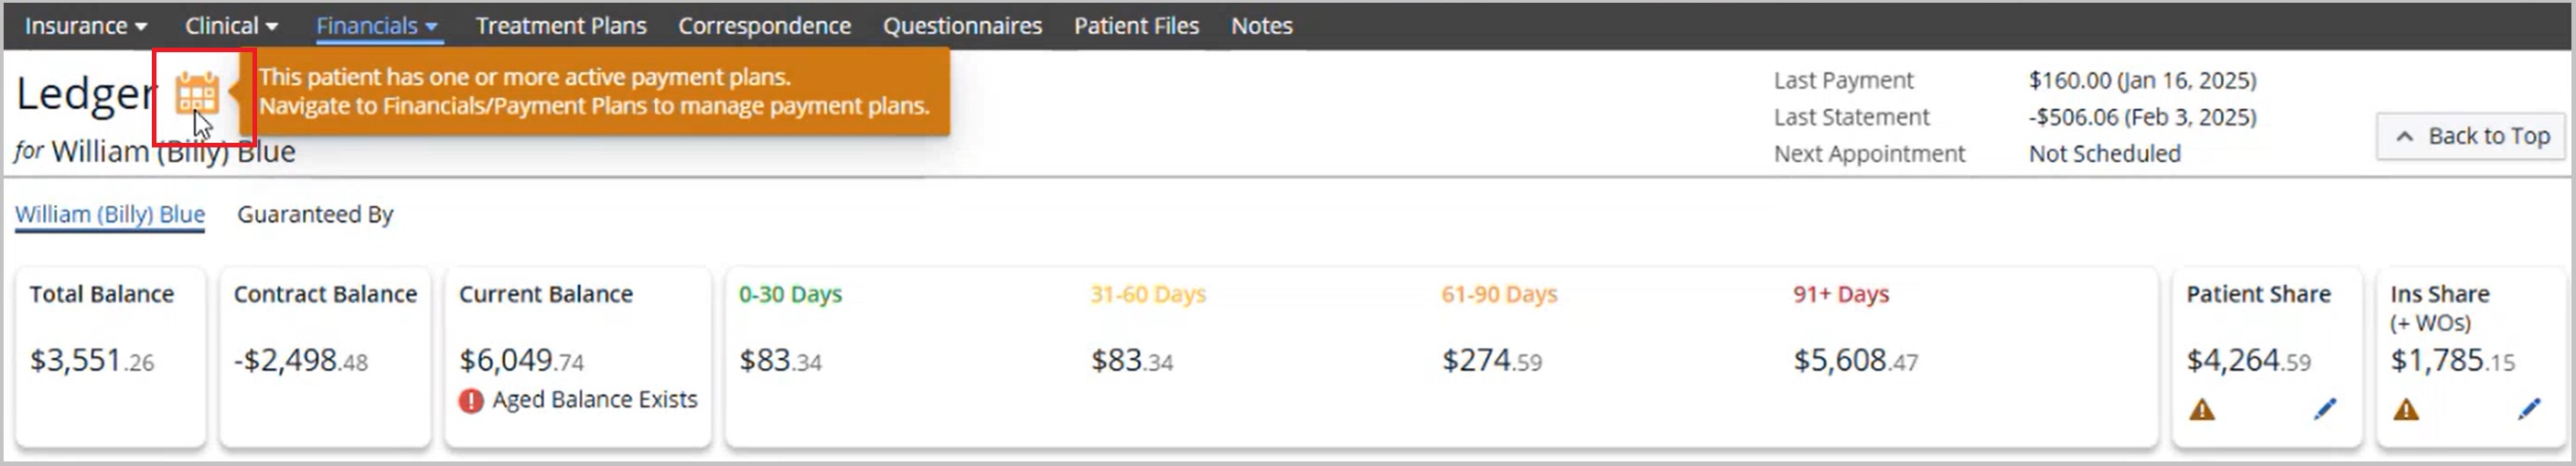Click the Total Balance card
Image resolution: width=2576 pixels, height=466 pixels.
coord(111,357)
